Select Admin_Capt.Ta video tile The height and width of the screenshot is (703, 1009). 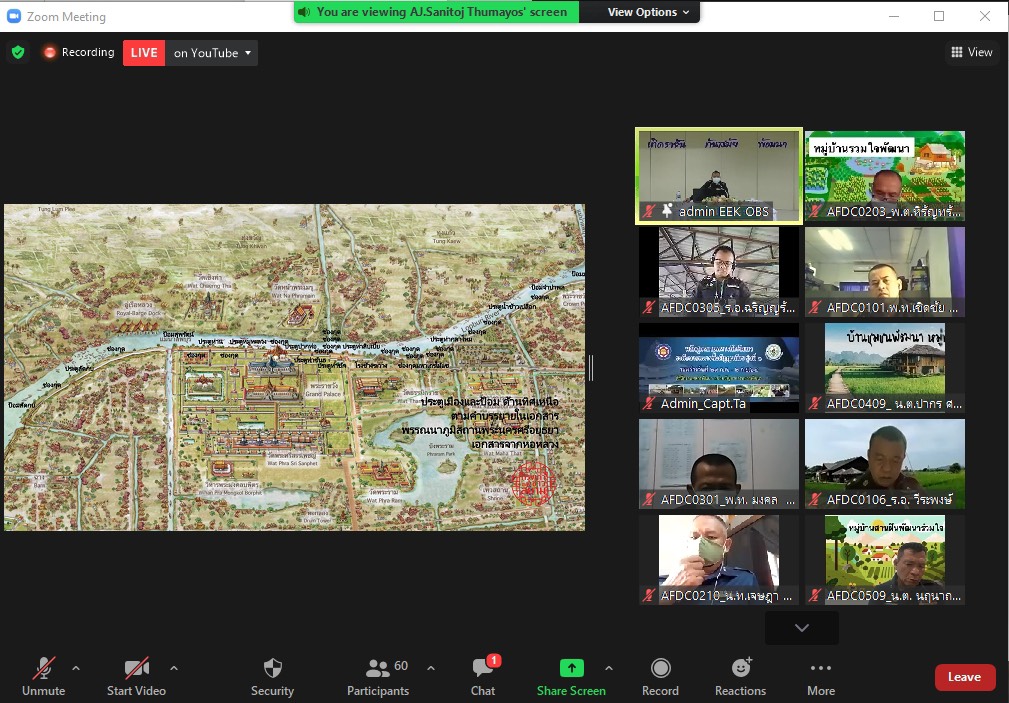click(x=719, y=368)
